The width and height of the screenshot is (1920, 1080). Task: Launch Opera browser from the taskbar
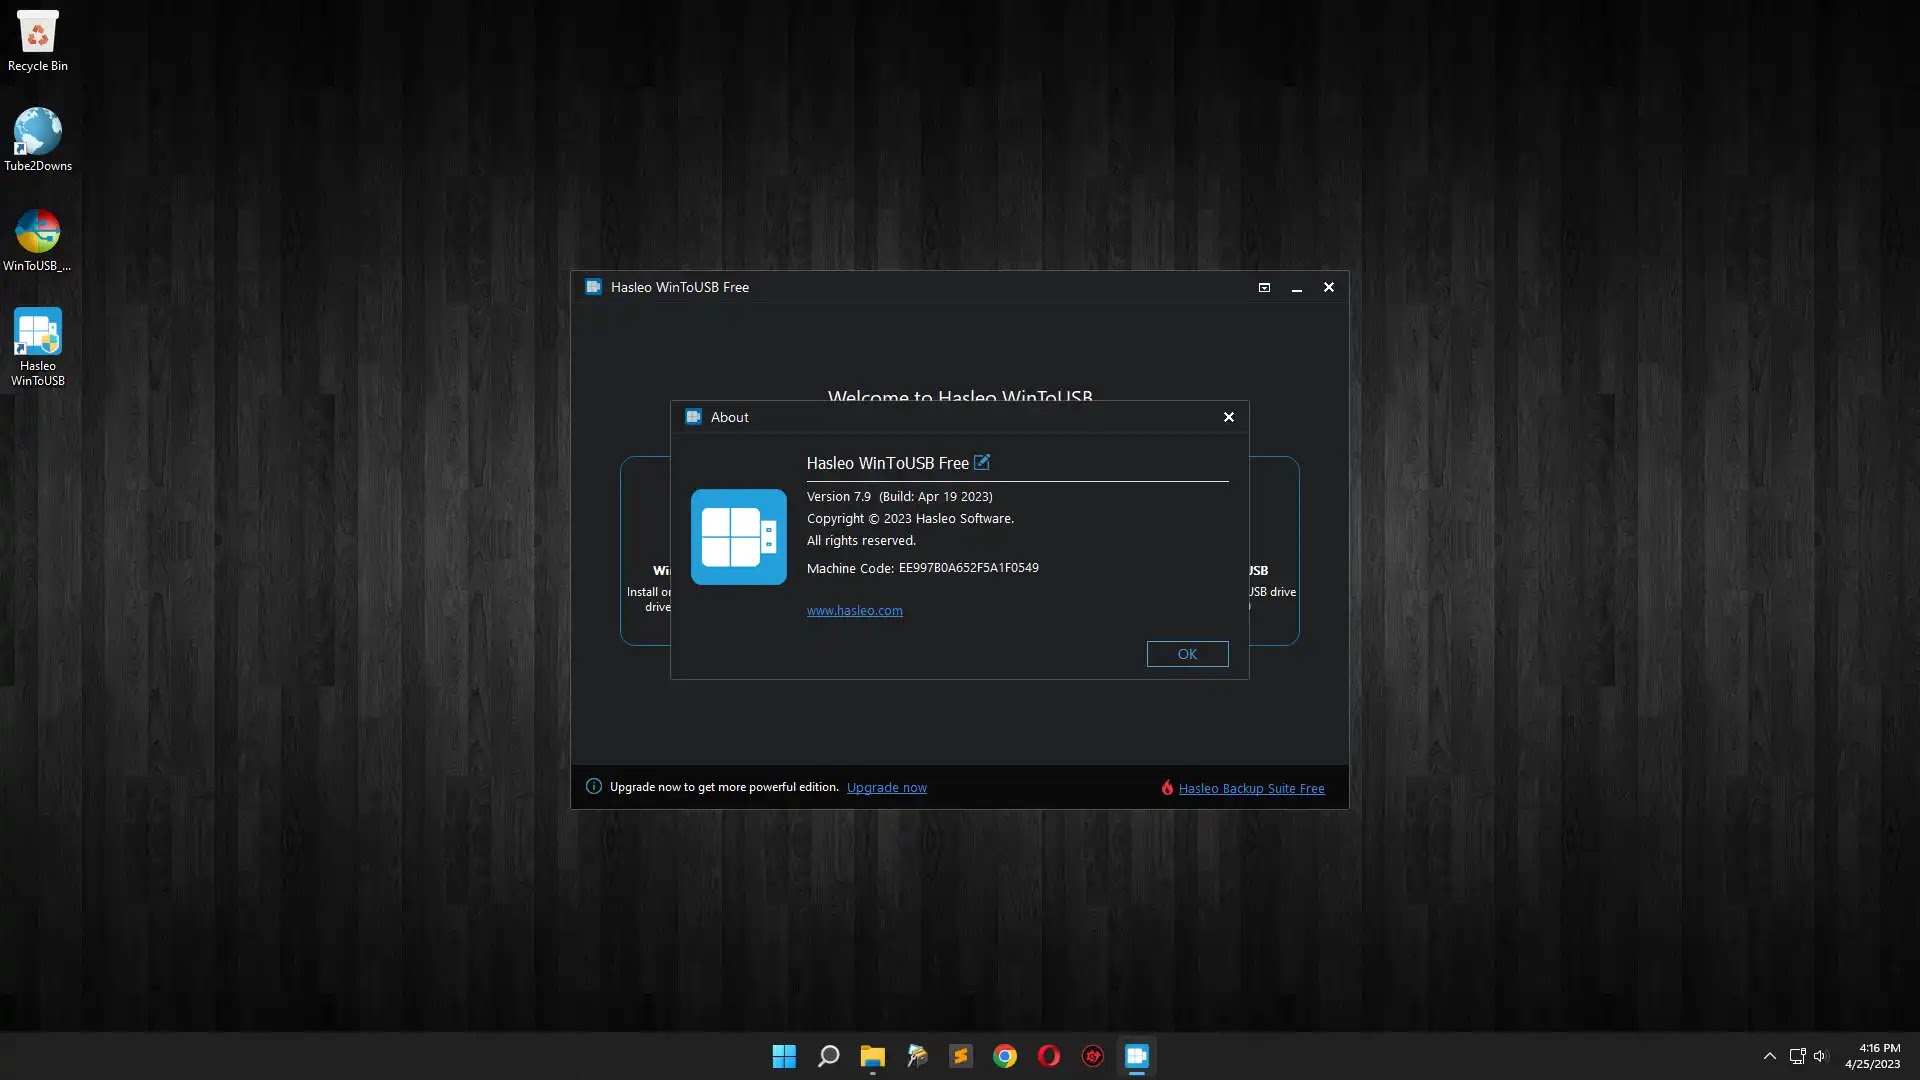pos(1048,1056)
